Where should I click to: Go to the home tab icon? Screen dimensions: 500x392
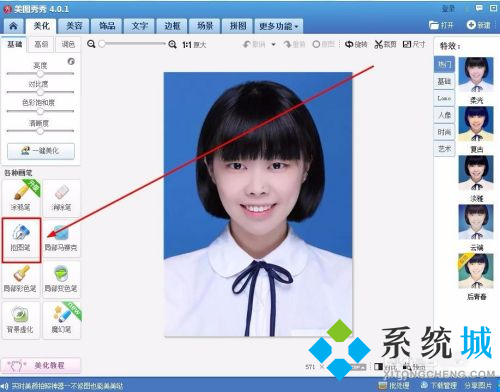click(13, 26)
